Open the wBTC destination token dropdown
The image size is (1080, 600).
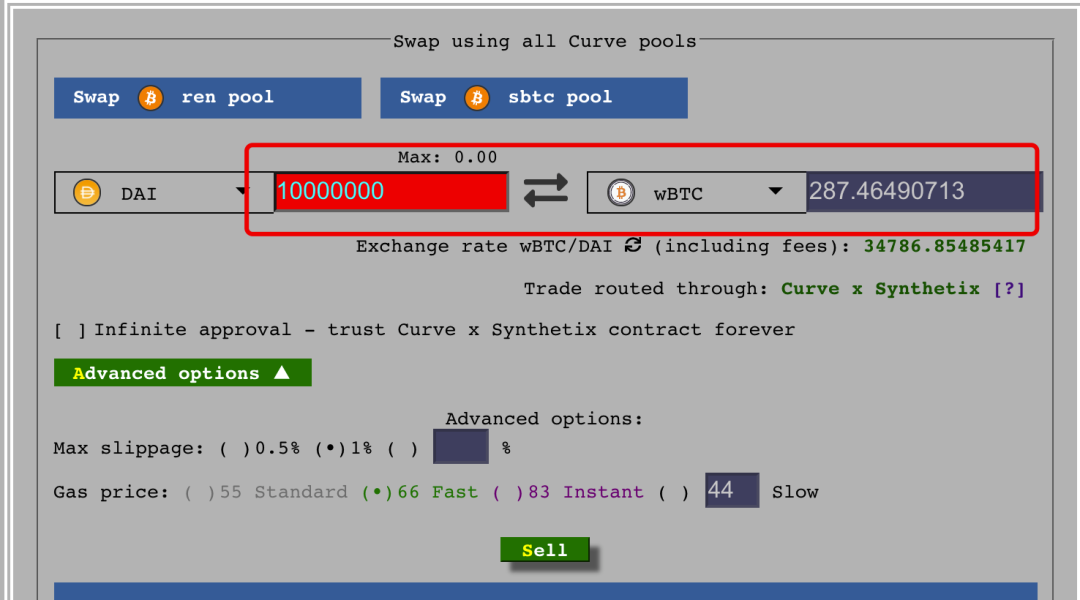[696, 193]
